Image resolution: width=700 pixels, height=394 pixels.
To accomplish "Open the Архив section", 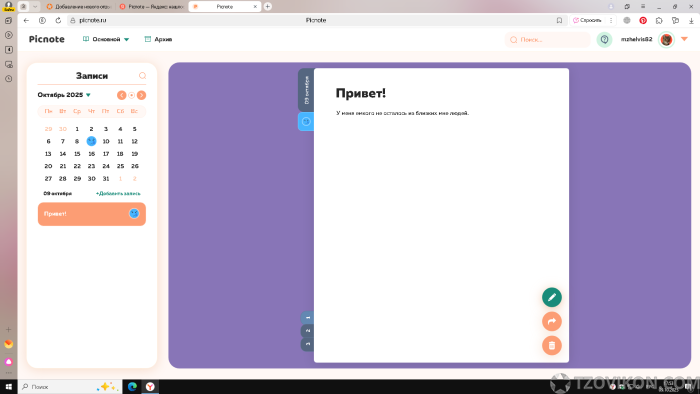I will tap(158, 39).
